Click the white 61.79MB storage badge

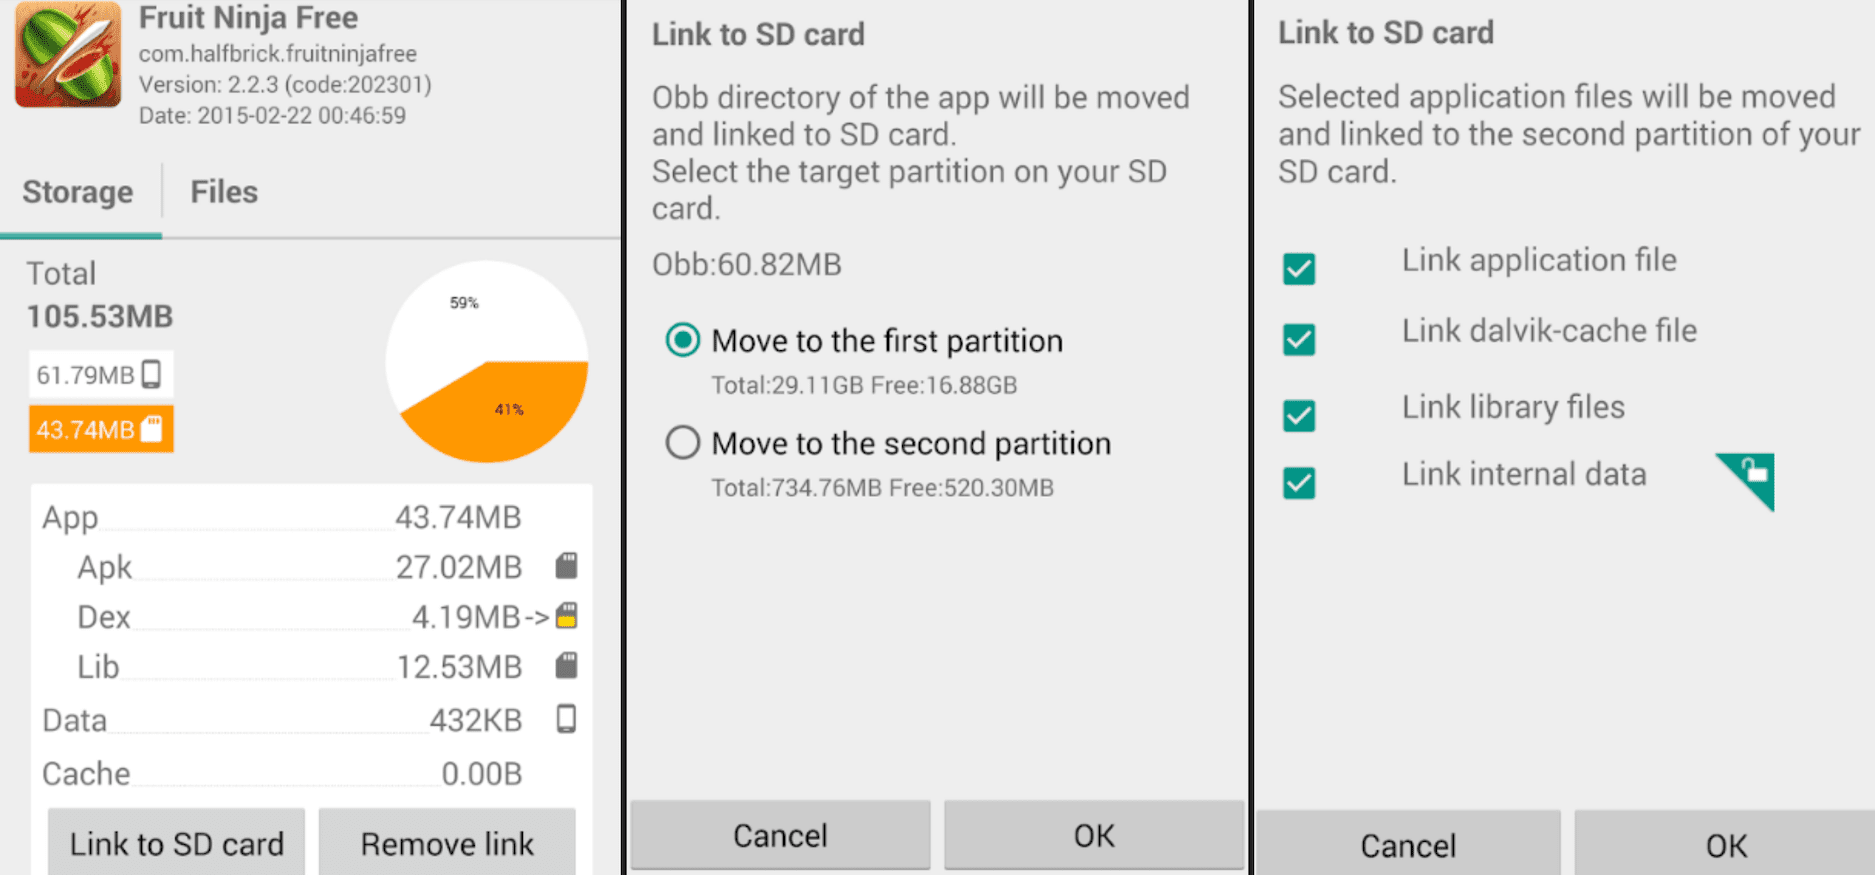pyautogui.click(x=101, y=374)
